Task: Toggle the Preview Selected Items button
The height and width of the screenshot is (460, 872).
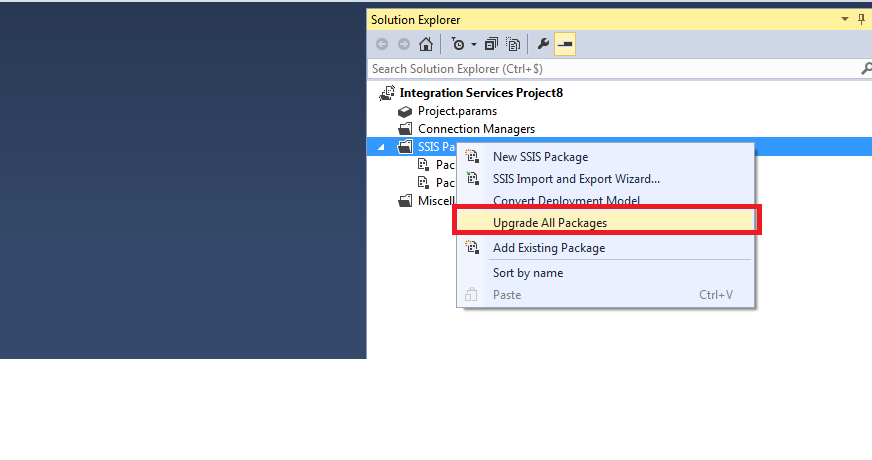Action: tap(565, 44)
